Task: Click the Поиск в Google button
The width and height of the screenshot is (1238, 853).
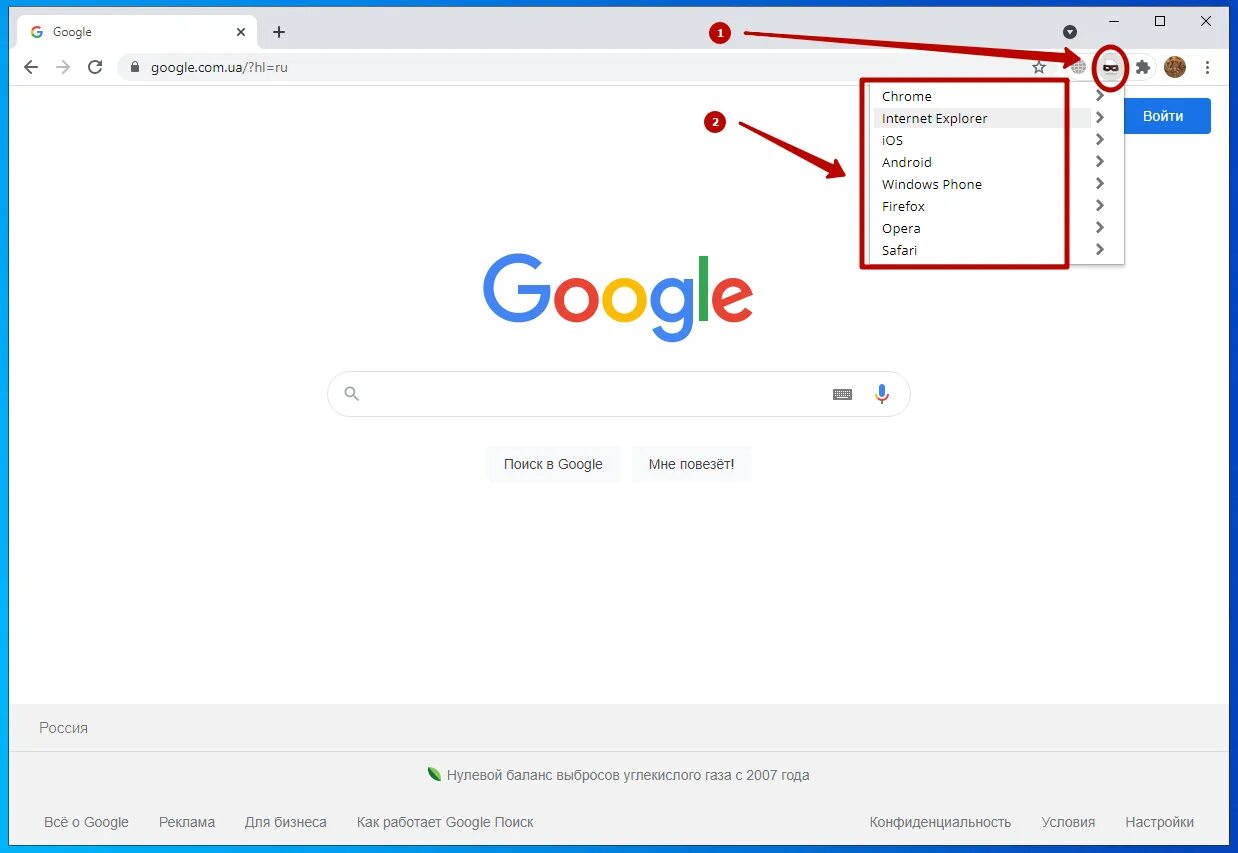Action: (x=553, y=464)
